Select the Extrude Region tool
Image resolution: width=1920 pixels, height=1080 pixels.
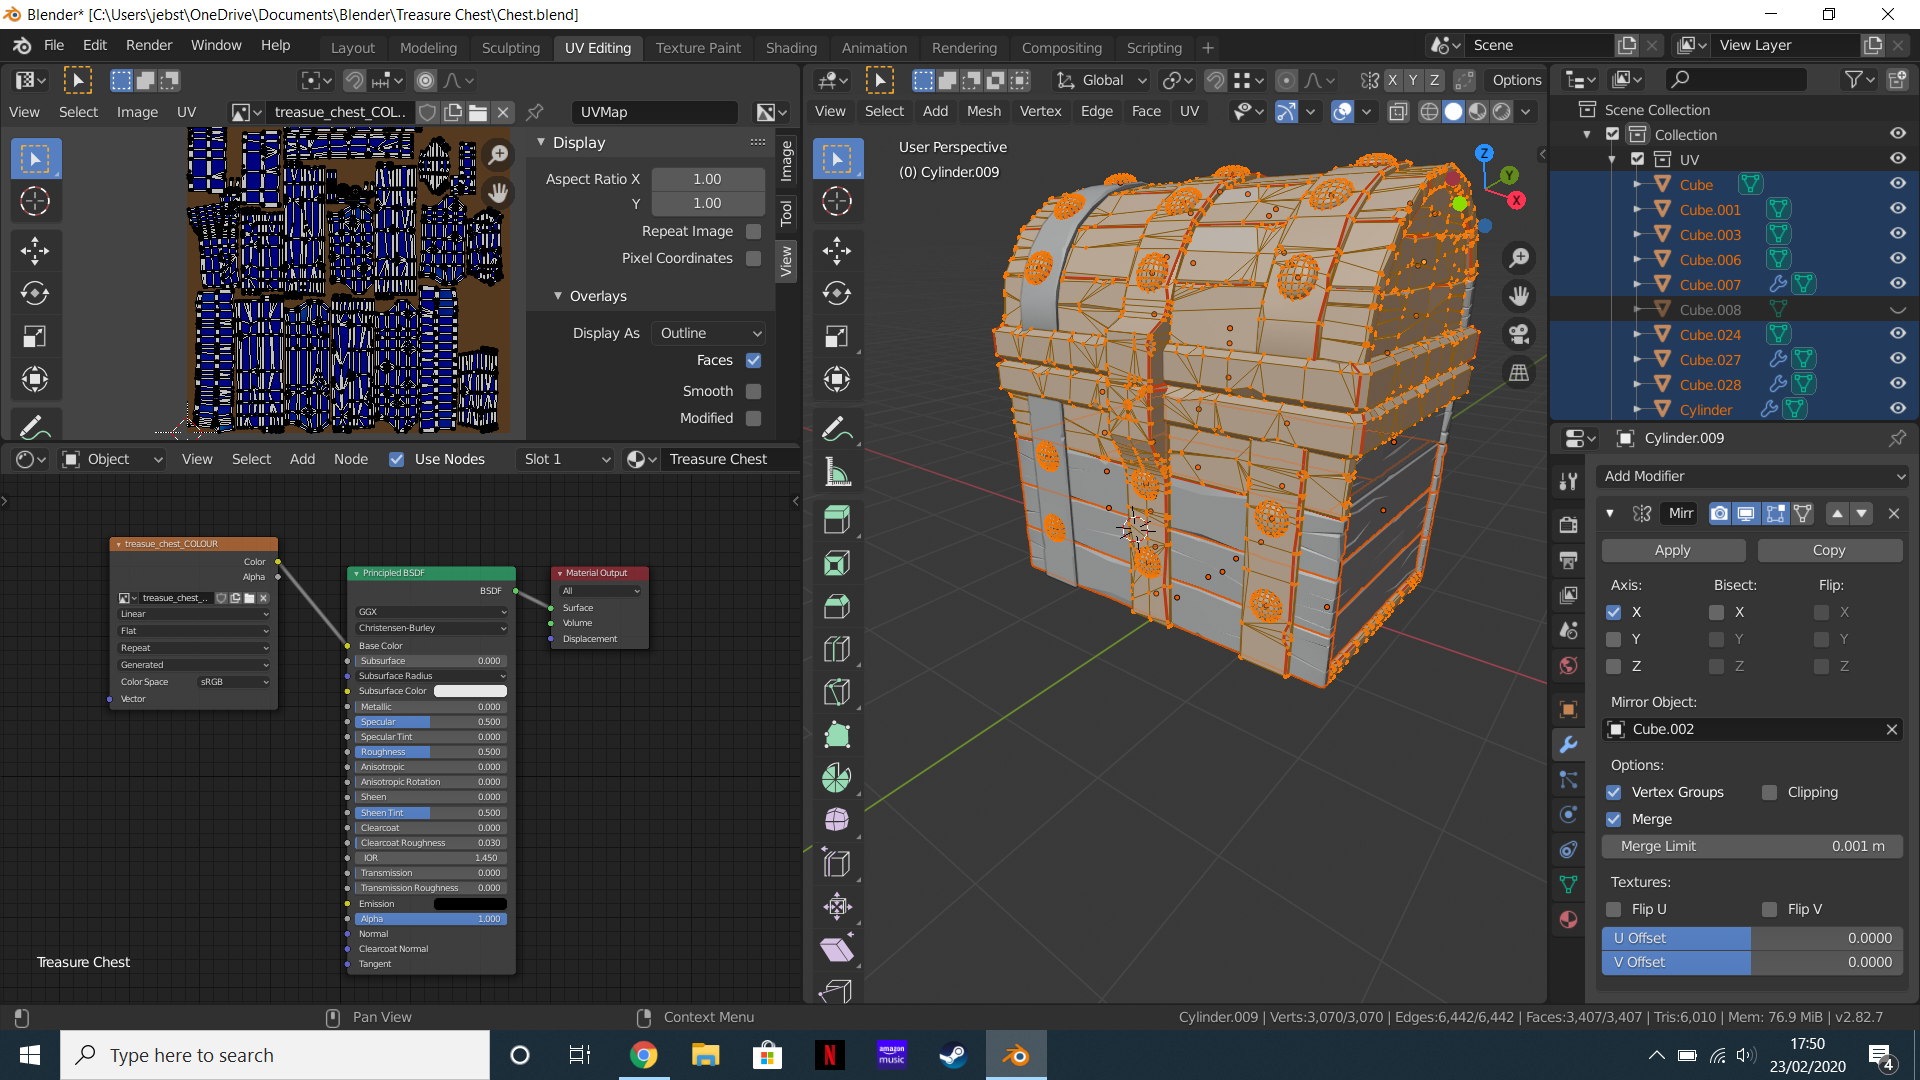coord(837,519)
